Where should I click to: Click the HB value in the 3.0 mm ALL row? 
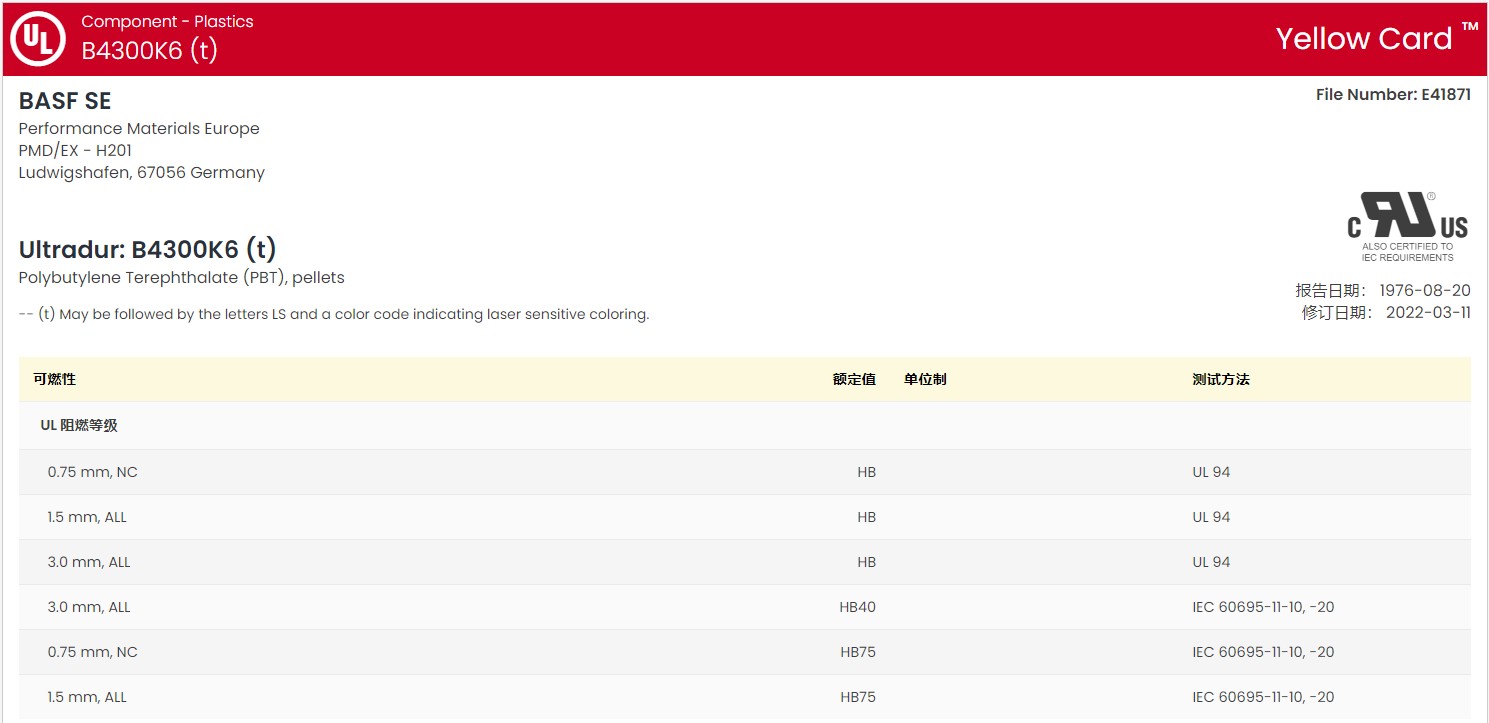click(x=867, y=562)
